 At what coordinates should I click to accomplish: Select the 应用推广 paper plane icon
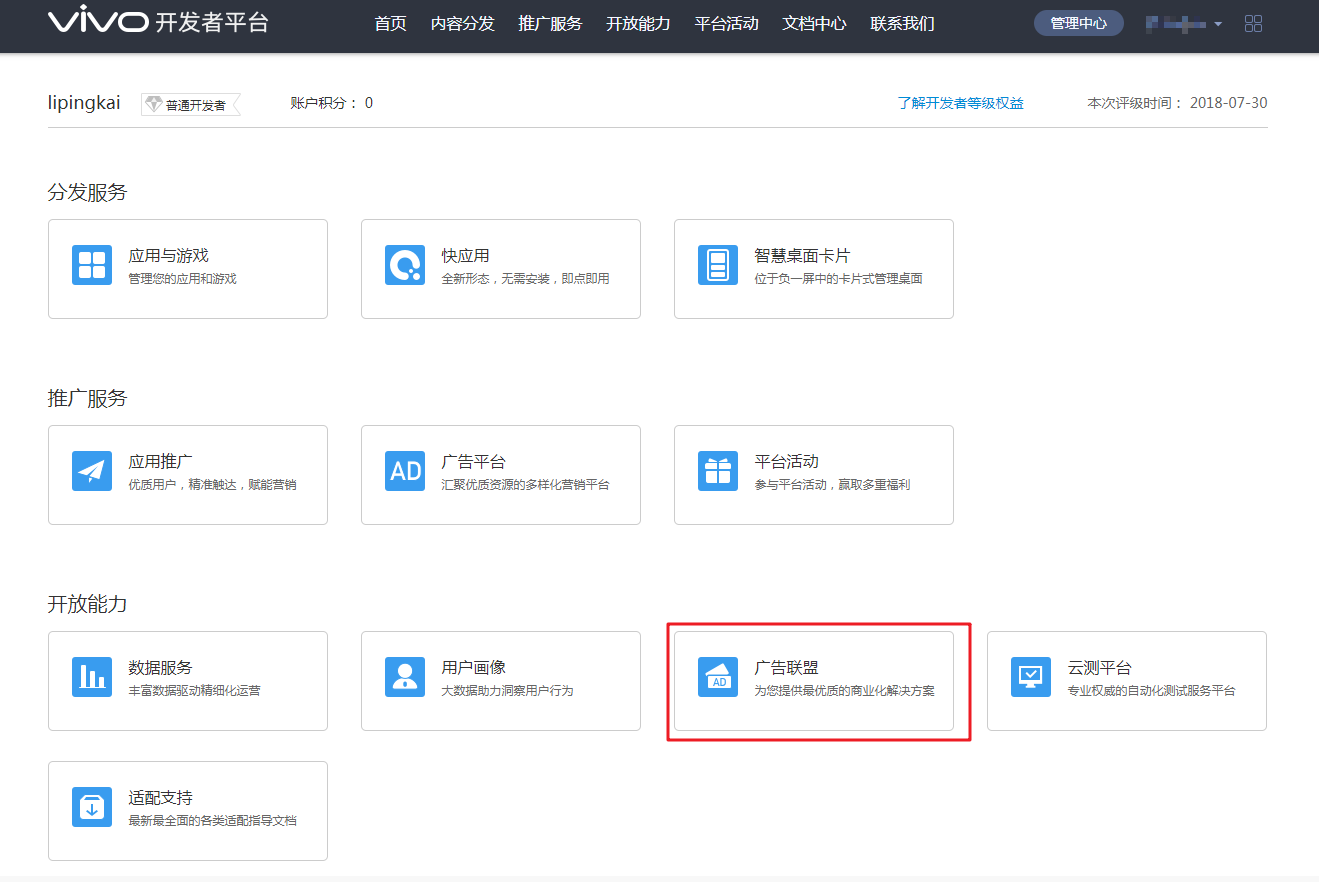point(92,471)
